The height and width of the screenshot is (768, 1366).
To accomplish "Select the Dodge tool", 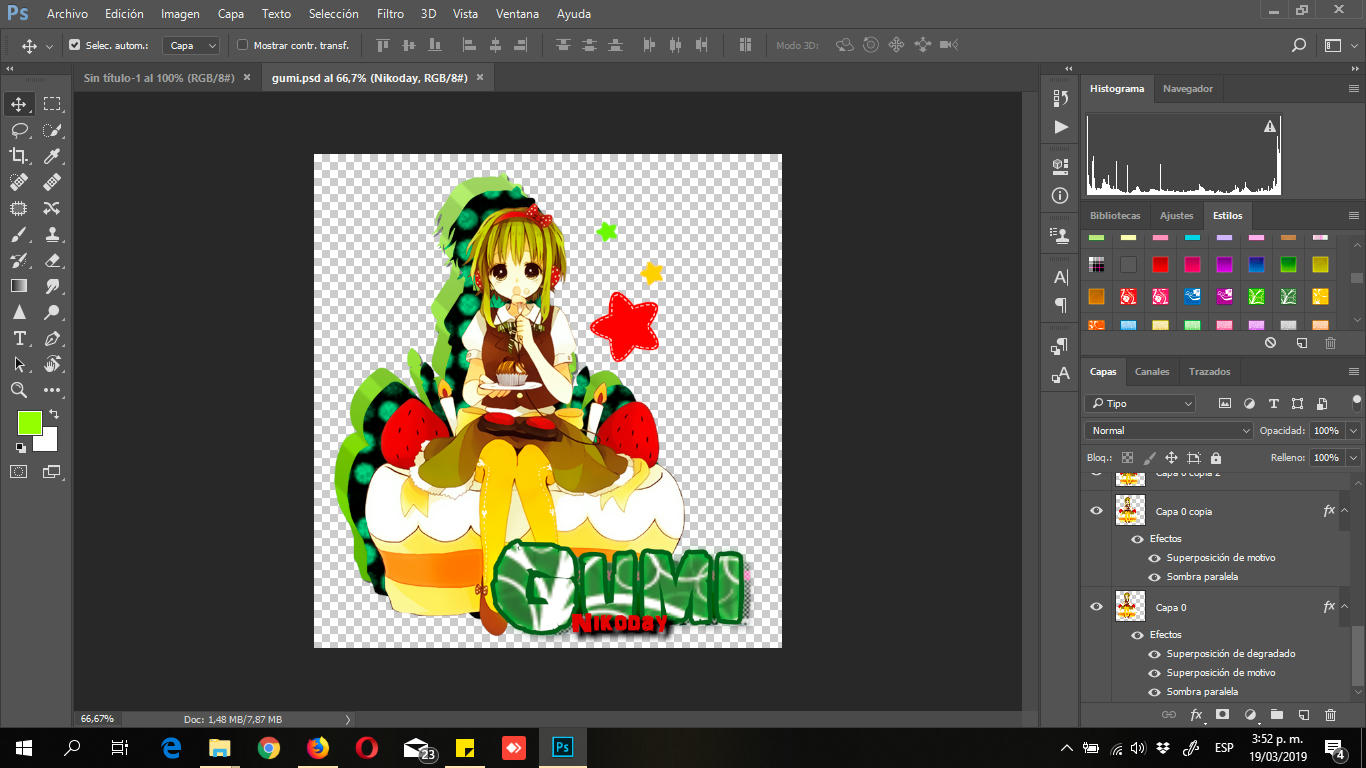I will click(x=52, y=312).
